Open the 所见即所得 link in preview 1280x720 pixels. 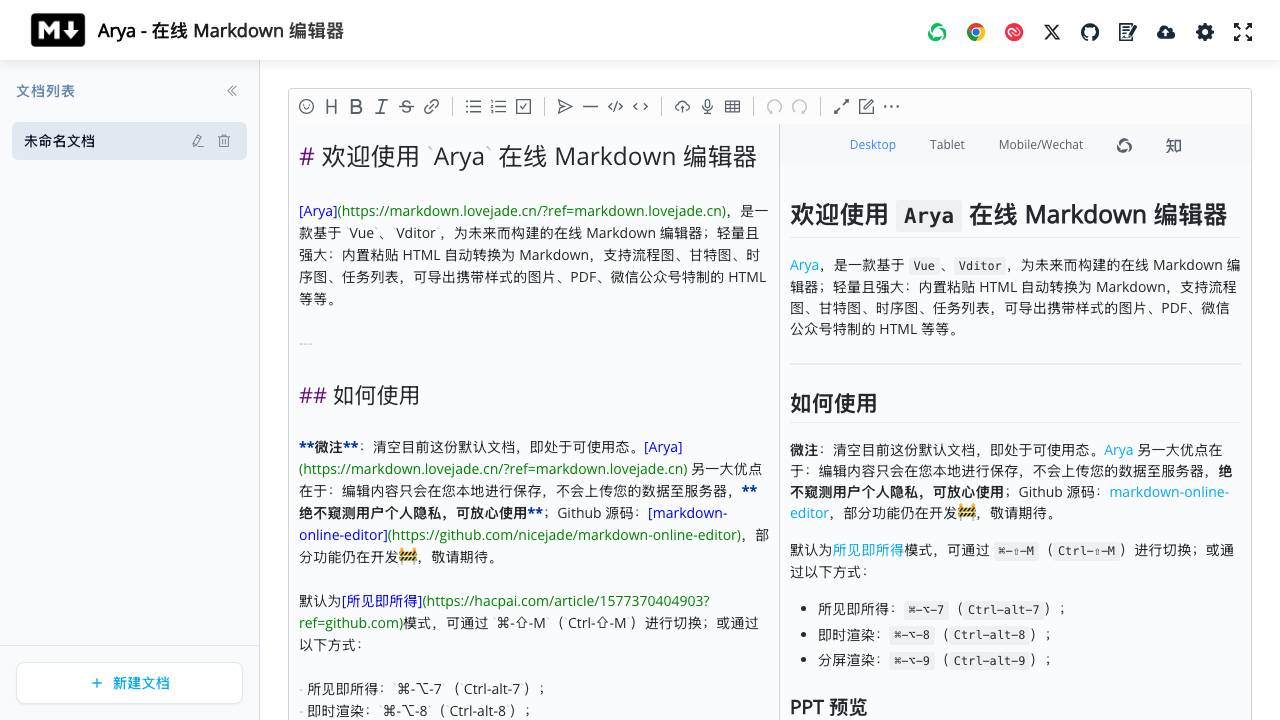868,549
